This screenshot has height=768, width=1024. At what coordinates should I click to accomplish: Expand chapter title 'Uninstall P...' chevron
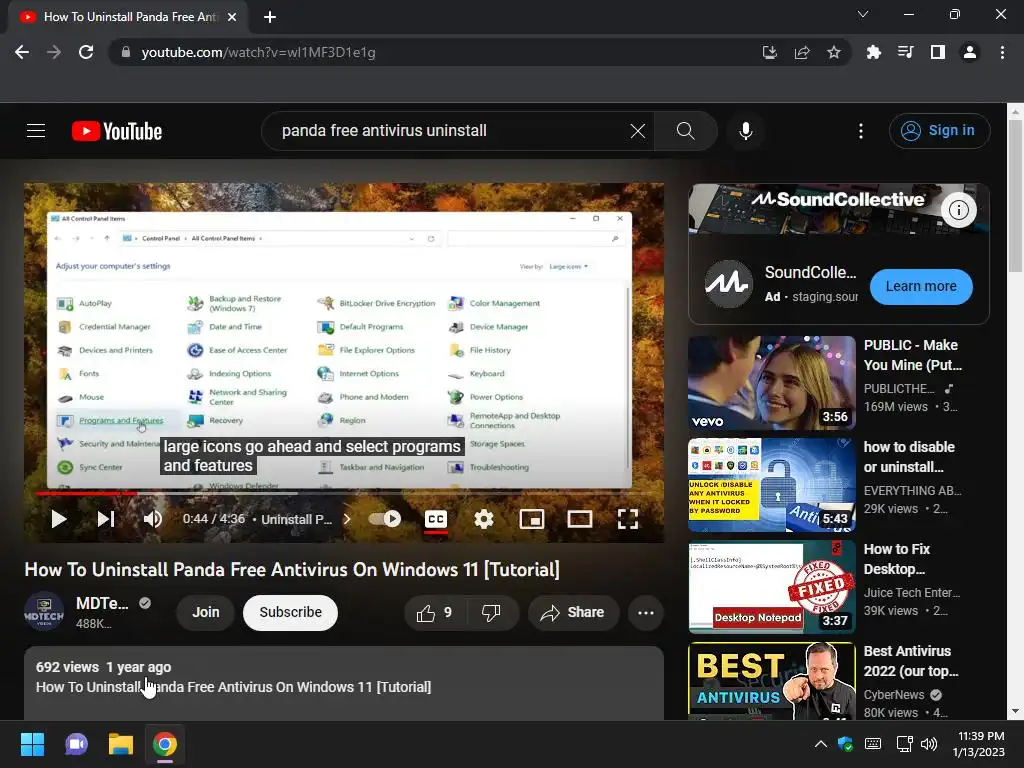[x=347, y=519]
